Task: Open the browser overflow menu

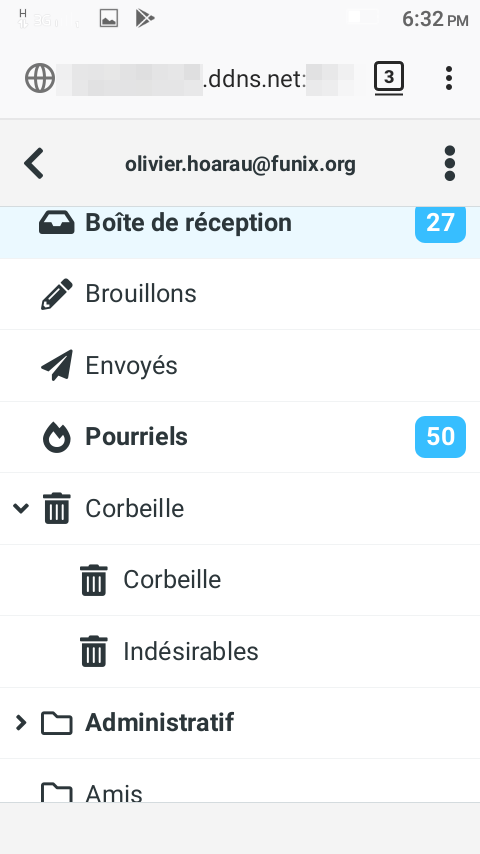Action: 448,78
